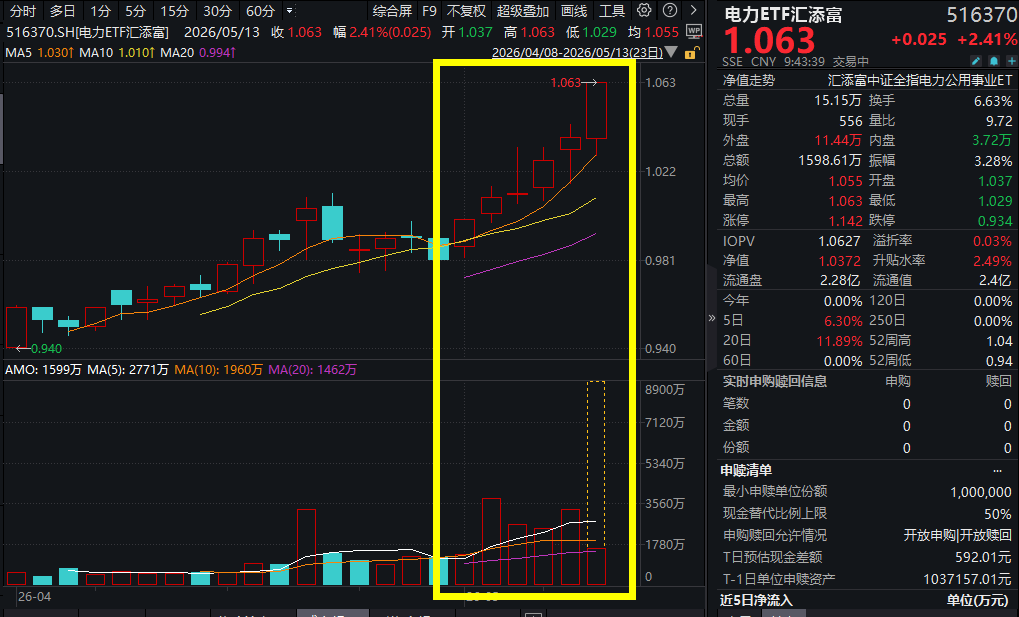Screen dimensions: 1019x617
Task: Open more options for 申赎清单 section
Action: click(x=998, y=470)
